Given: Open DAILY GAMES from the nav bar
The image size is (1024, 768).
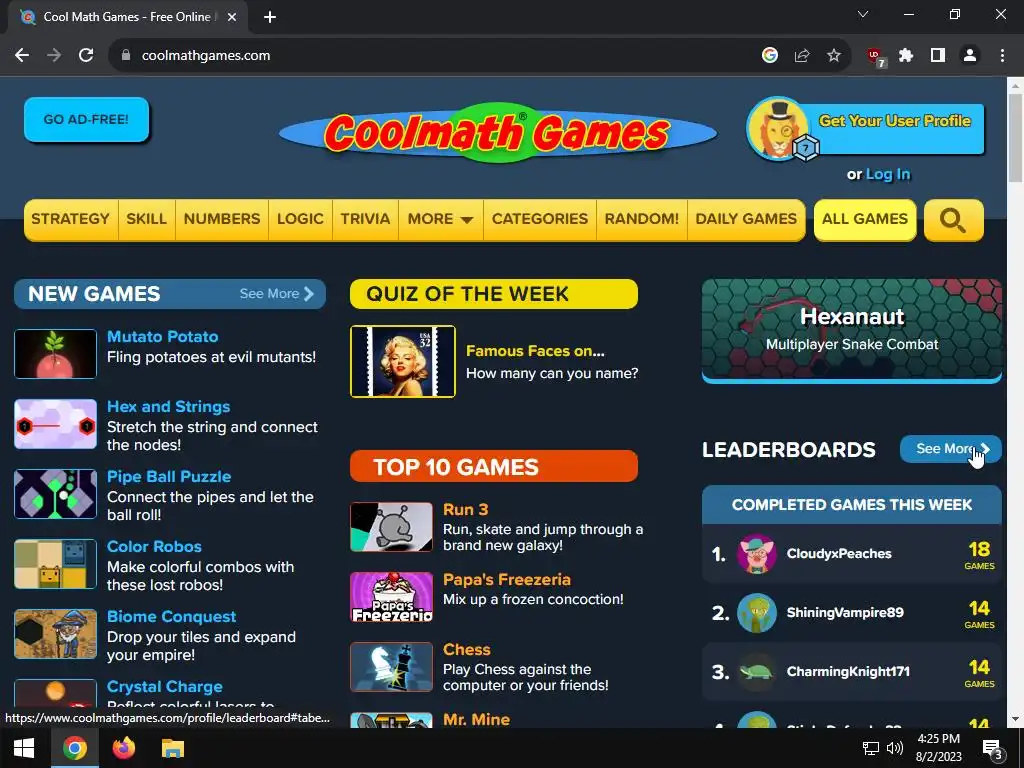Looking at the screenshot, I should tap(746, 219).
